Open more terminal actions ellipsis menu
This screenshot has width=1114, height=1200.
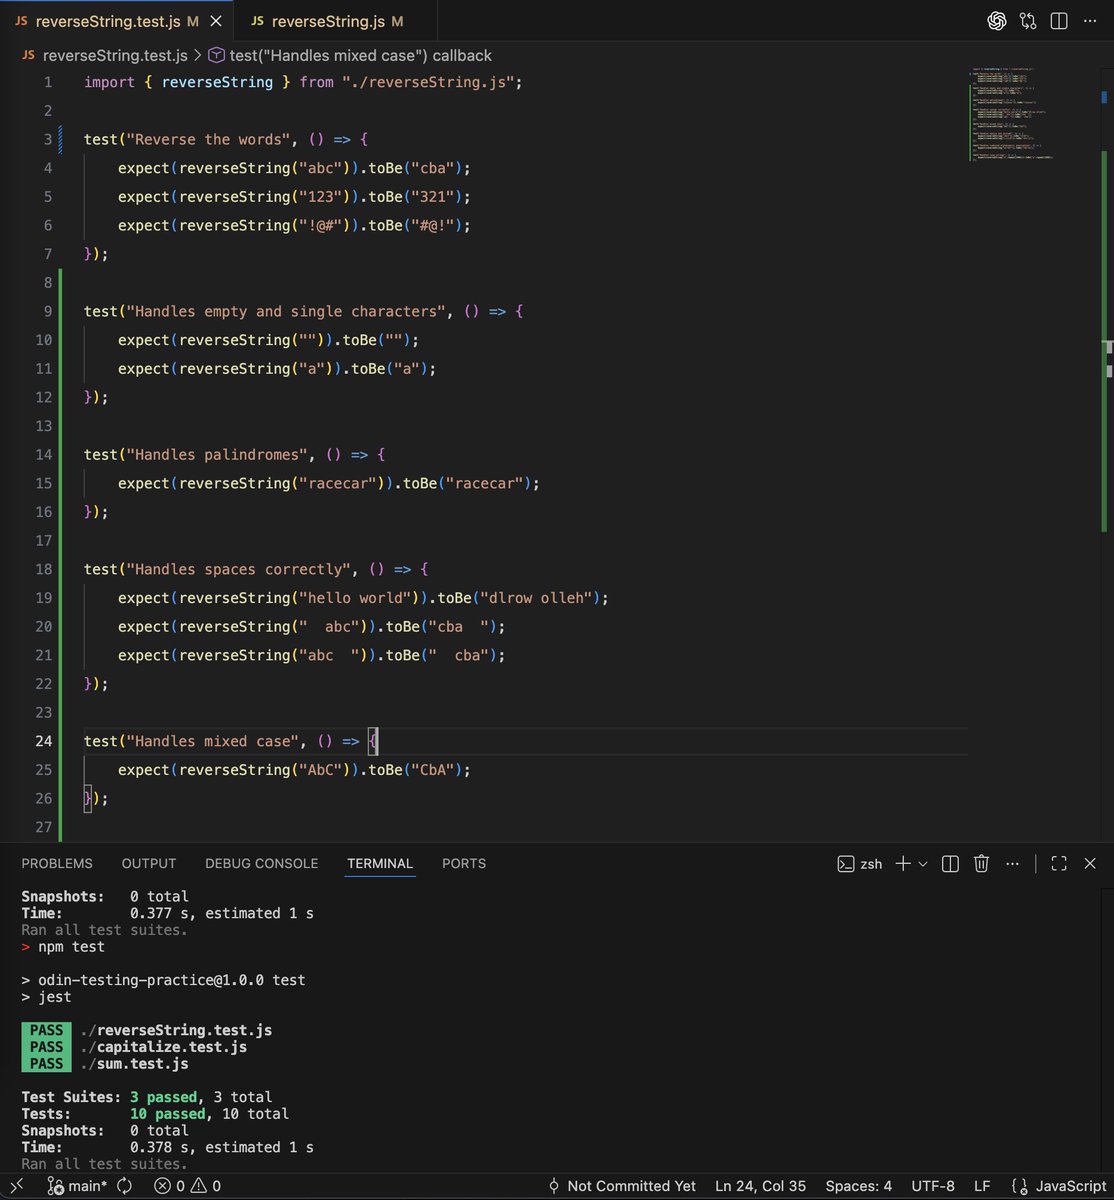click(x=1012, y=863)
